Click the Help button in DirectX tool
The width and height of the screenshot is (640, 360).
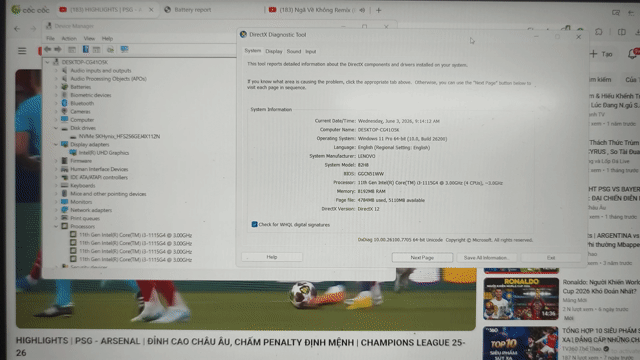click(272, 257)
